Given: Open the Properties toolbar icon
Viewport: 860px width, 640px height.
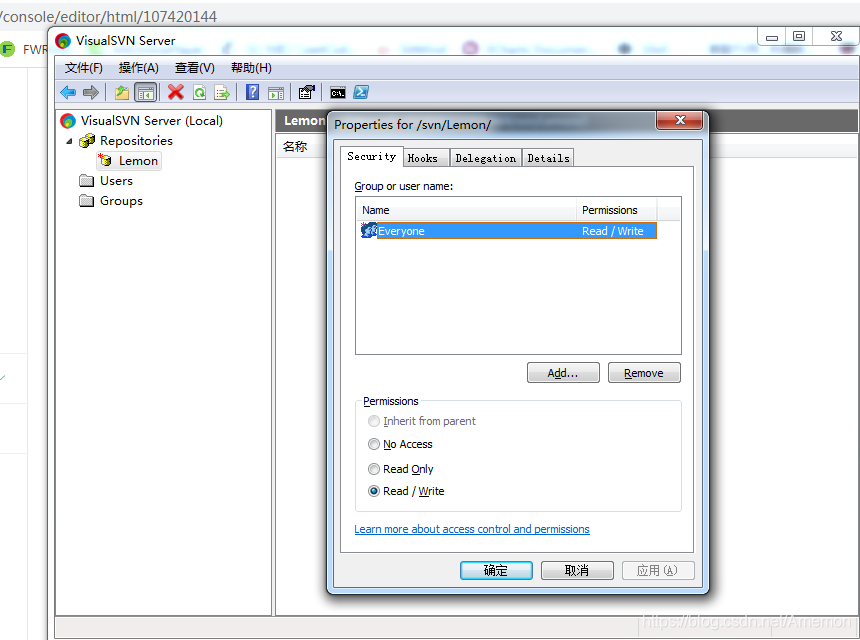Looking at the screenshot, I should (x=307, y=92).
